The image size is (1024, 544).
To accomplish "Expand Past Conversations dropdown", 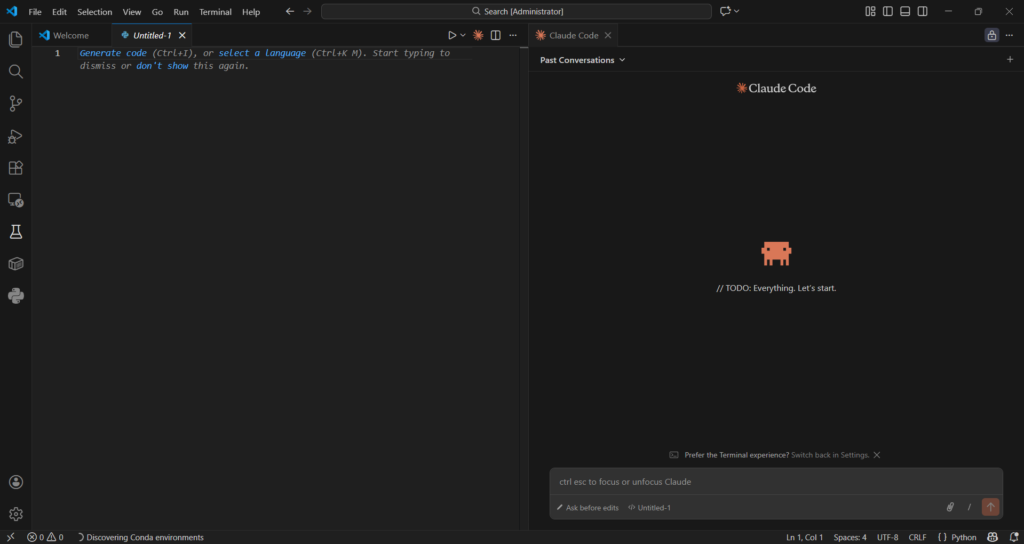I will tap(583, 59).
